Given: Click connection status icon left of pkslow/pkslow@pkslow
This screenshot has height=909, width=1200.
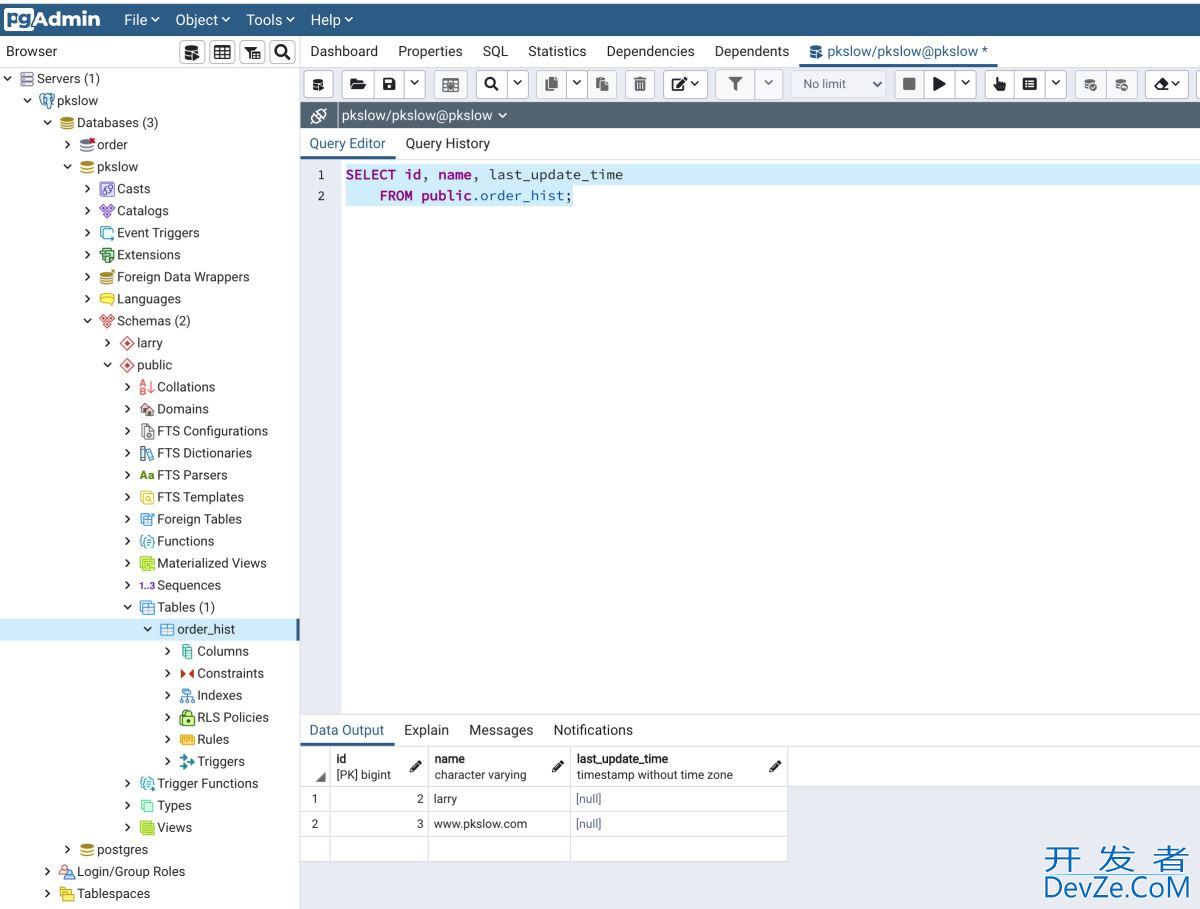Looking at the screenshot, I should coord(319,115).
